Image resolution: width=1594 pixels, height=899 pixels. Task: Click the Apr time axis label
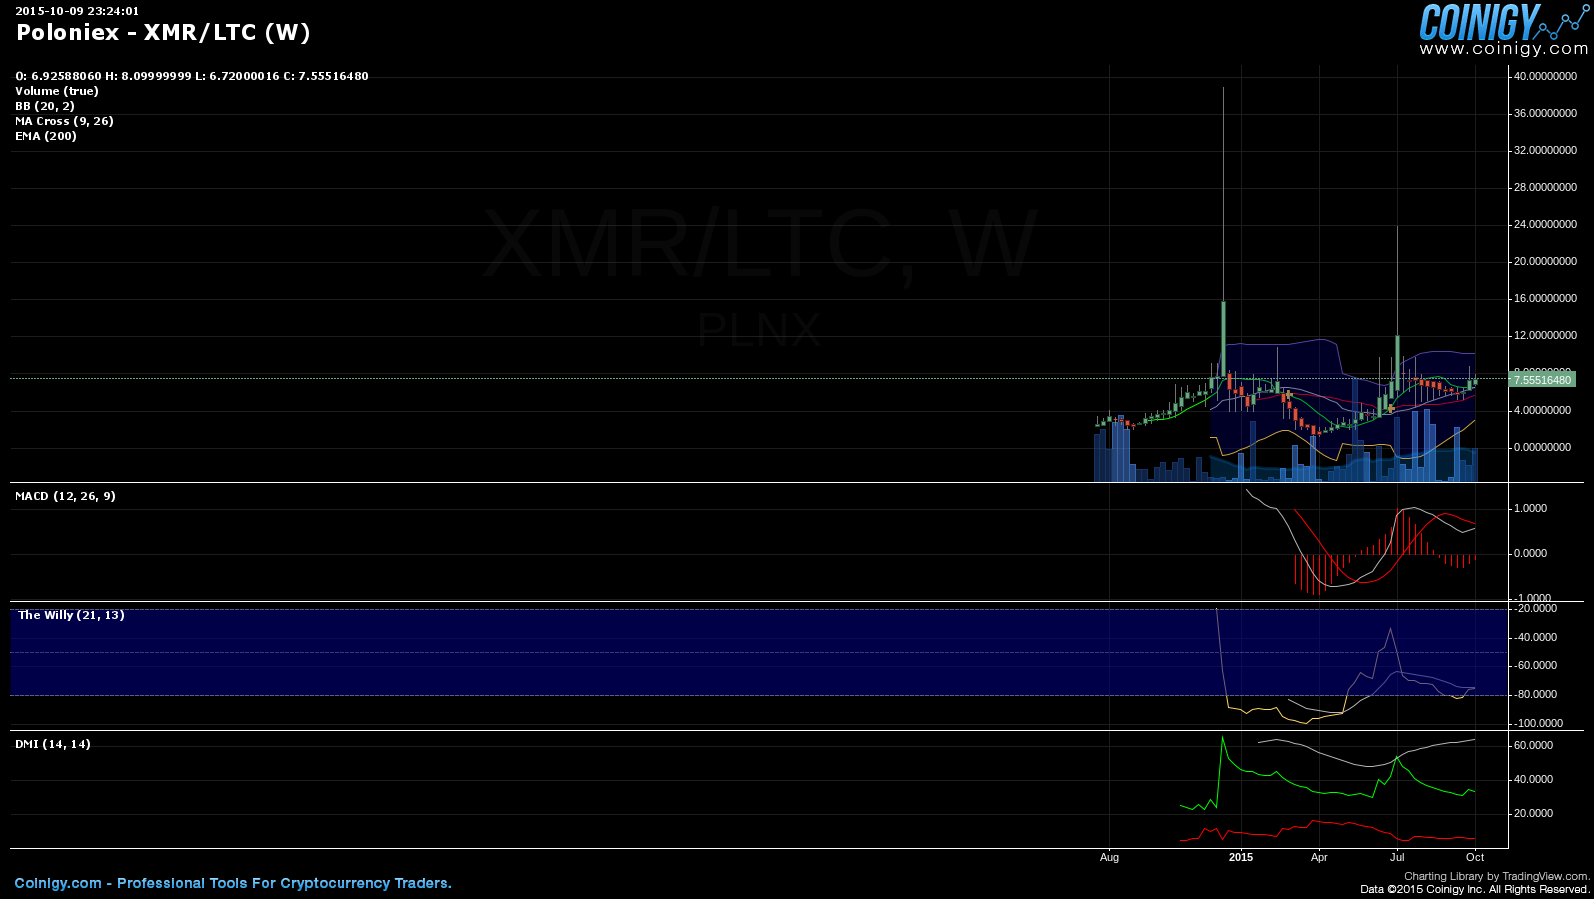(x=1319, y=857)
